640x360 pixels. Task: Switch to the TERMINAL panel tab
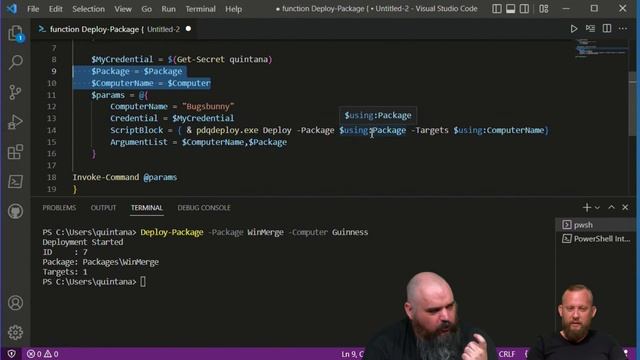pos(147,208)
